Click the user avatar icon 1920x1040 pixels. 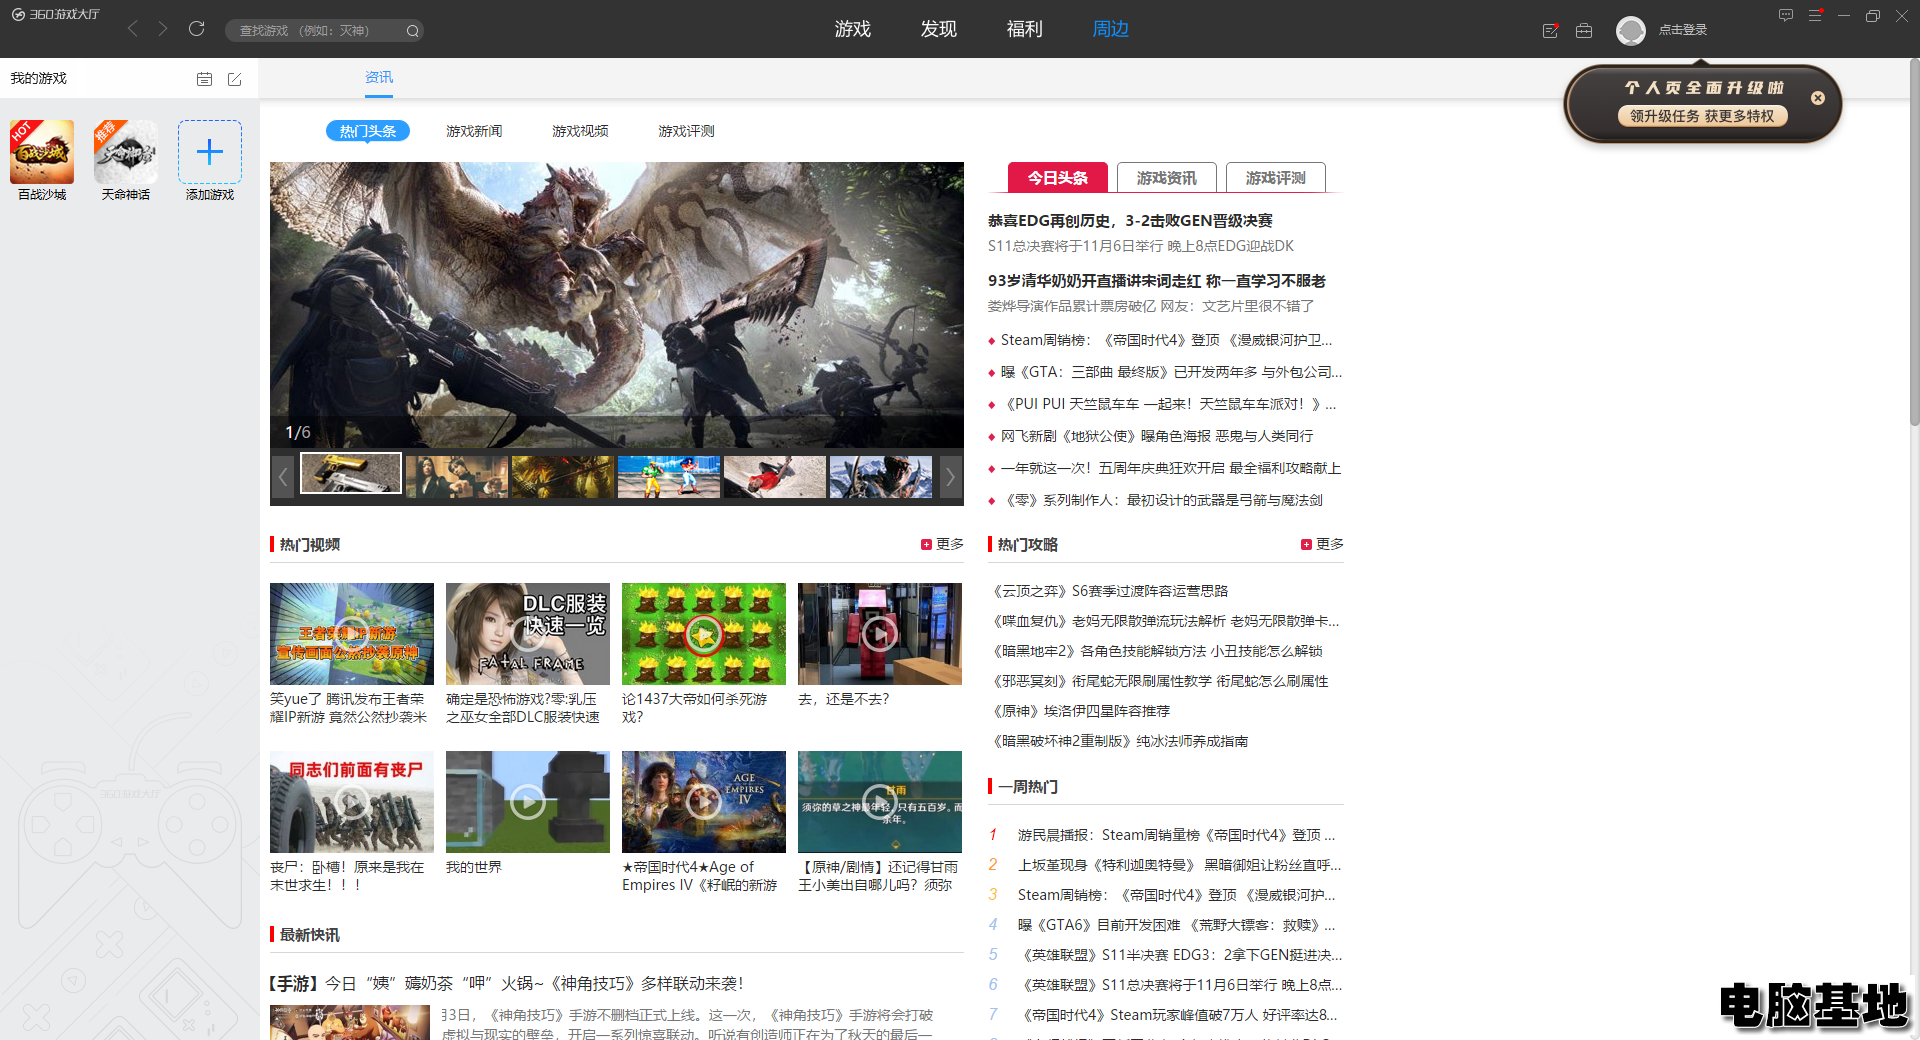point(1631,31)
